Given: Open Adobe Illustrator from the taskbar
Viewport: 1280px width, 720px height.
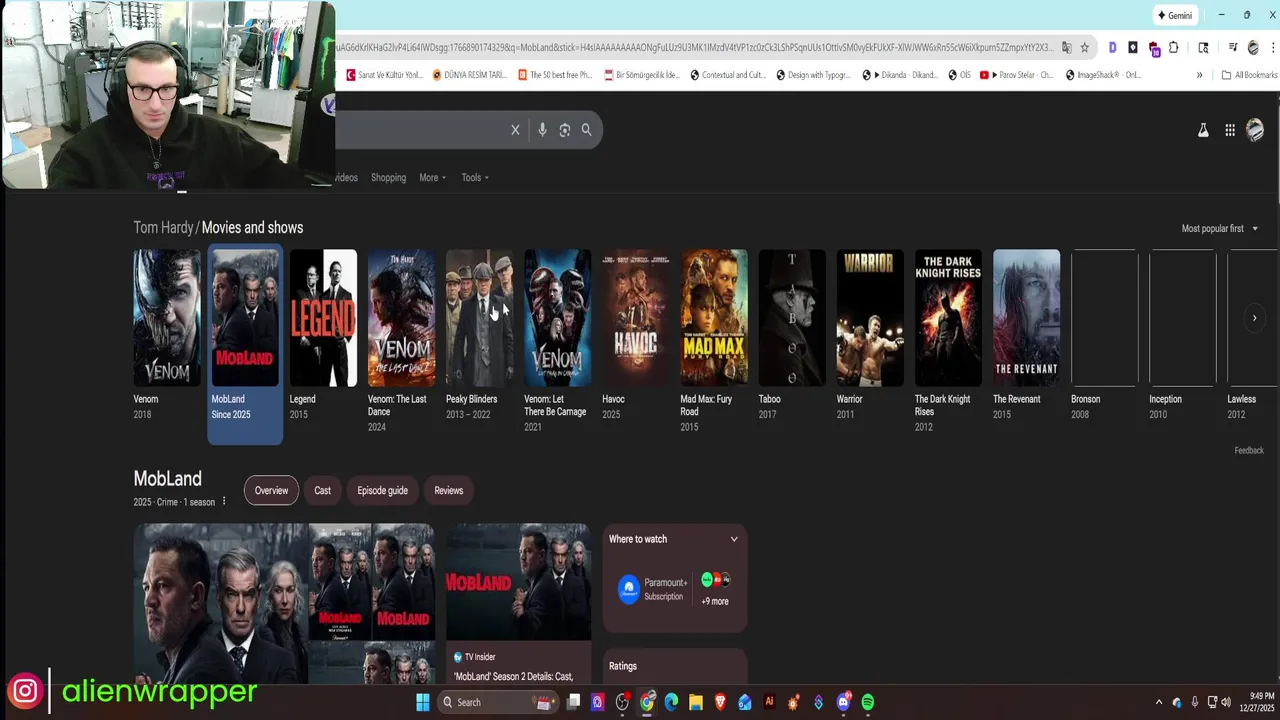Looking at the screenshot, I should coord(769,702).
